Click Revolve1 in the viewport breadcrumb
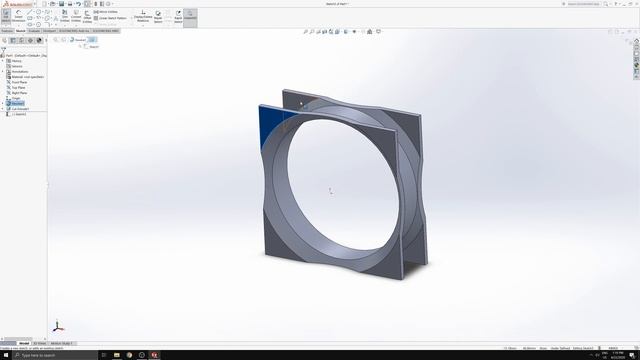Screen dimensions: 640x360 (x=79, y=40)
